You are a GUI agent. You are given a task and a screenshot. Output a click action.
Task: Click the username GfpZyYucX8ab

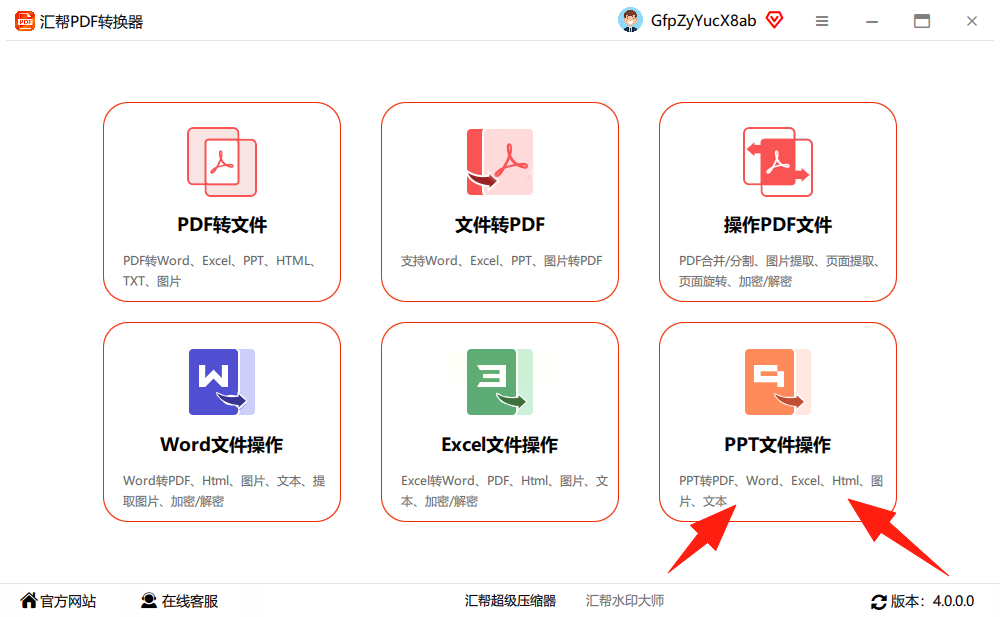pos(703,21)
